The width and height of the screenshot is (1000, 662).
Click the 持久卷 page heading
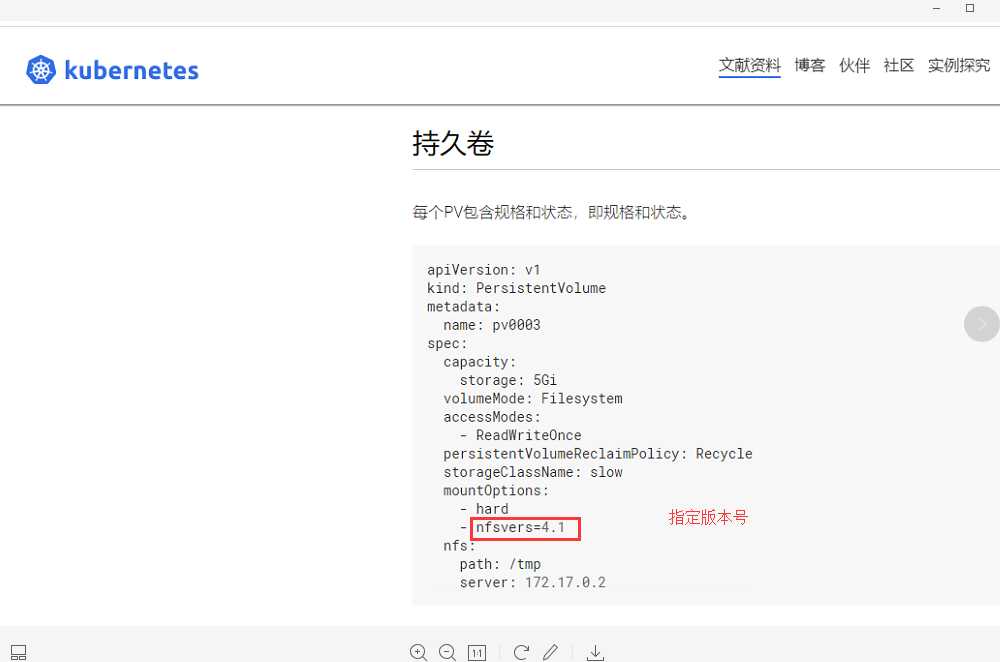(453, 143)
